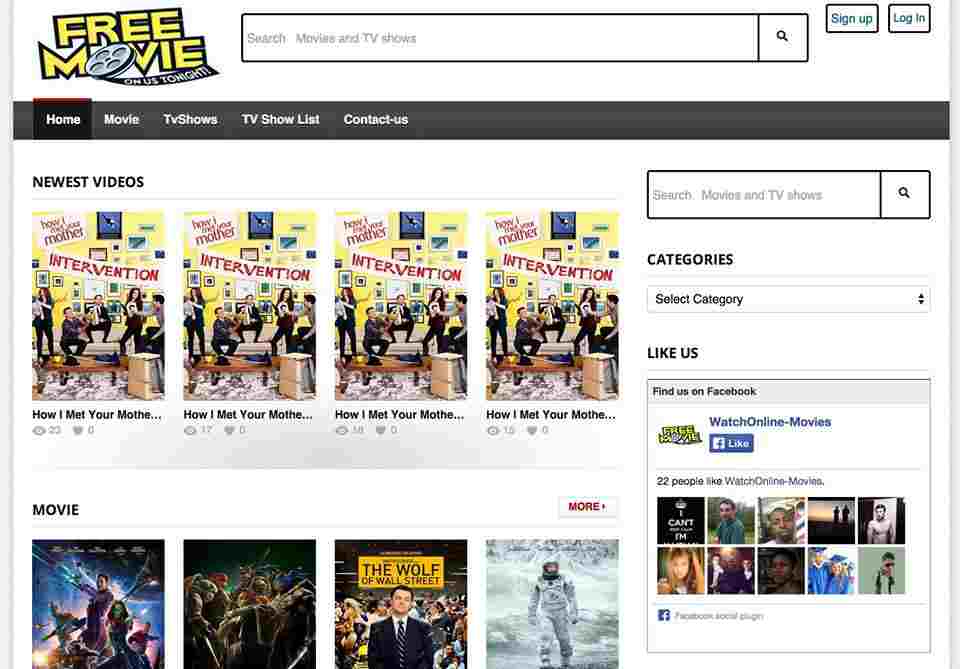Screen dimensions: 960x669
Task: Click the heart icon under the third Newest Videos card
Action: coord(381,430)
